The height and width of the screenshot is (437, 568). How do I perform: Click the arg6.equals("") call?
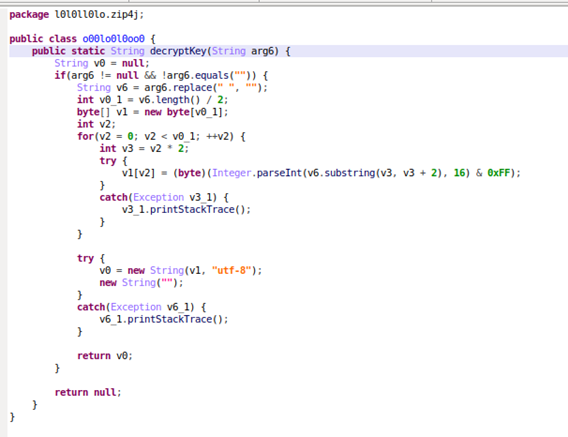click(x=210, y=75)
